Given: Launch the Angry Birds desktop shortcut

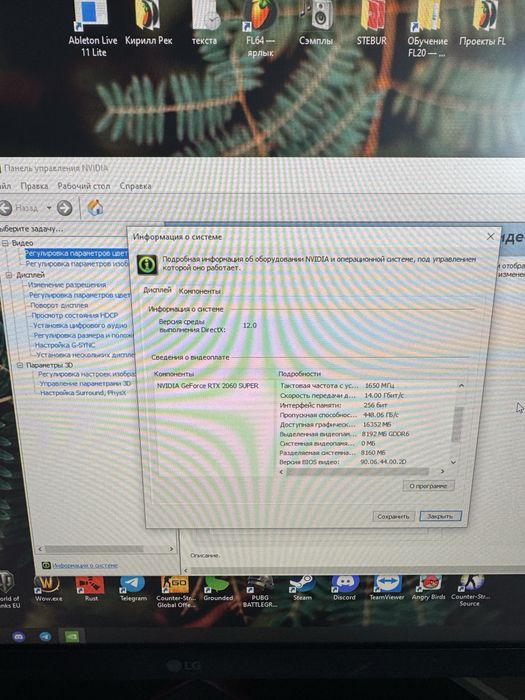Looking at the screenshot, I should click(429, 589).
